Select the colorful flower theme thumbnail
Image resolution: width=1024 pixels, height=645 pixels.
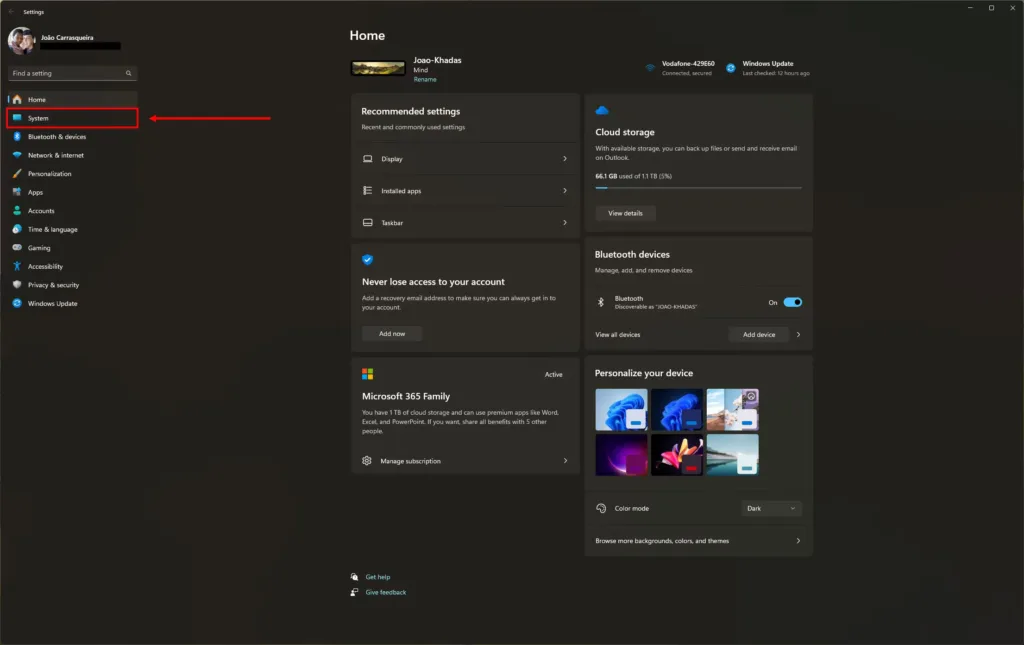(x=677, y=455)
